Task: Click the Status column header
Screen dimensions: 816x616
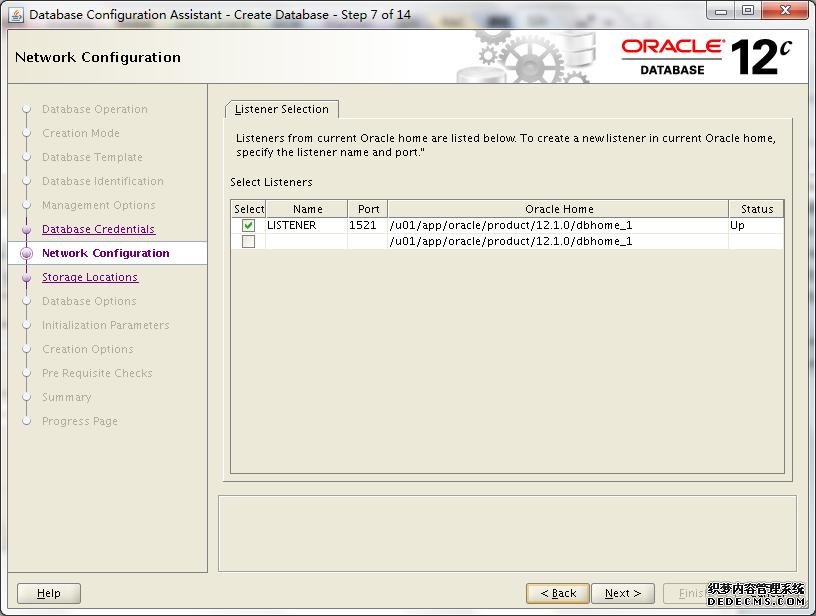Action: point(756,209)
